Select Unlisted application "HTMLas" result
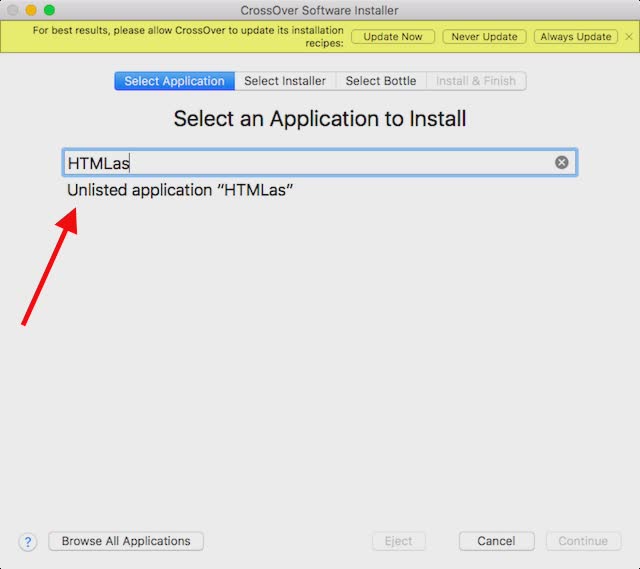The height and width of the screenshot is (569, 640). (x=180, y=190)
